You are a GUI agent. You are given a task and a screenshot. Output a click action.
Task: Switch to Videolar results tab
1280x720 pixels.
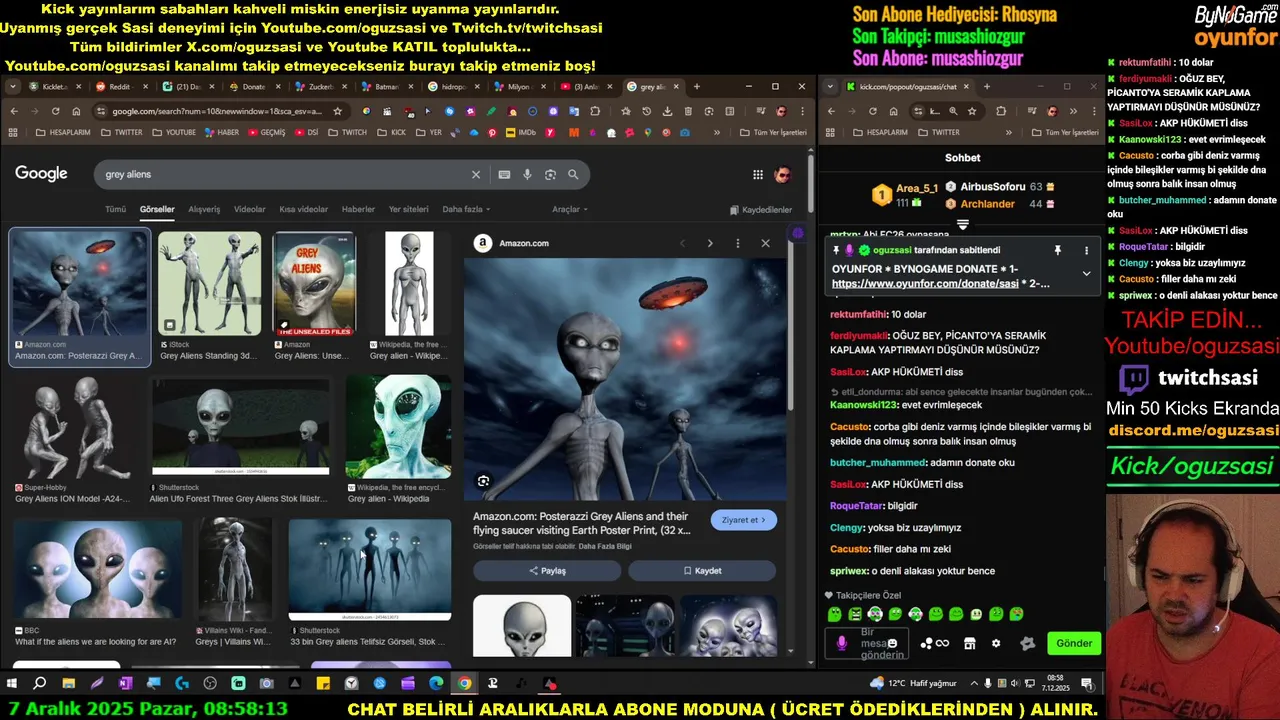tap(250, 209)
